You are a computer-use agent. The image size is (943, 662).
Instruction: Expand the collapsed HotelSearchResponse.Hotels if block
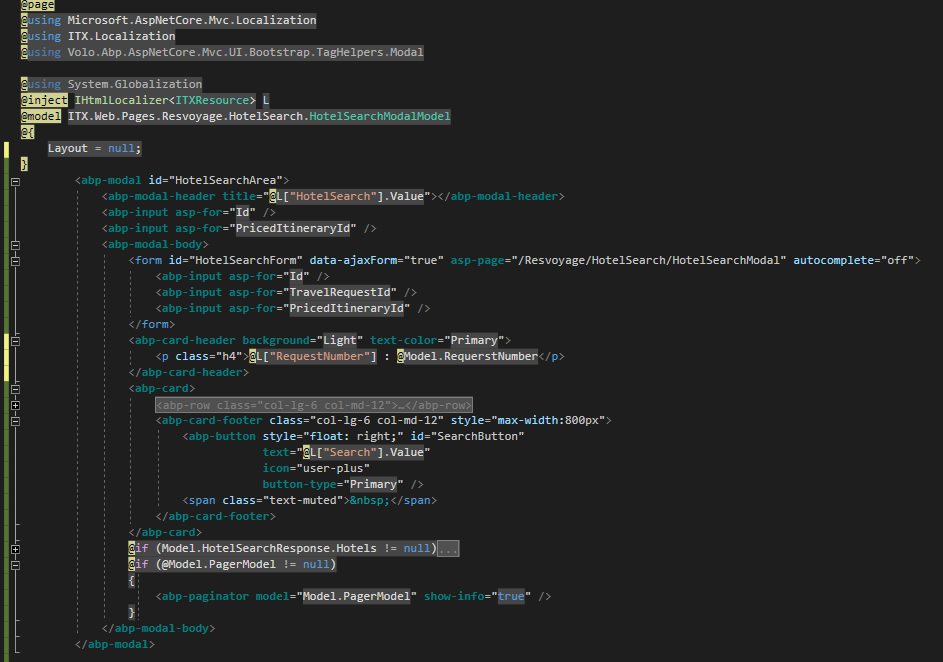tap(15, 549)
